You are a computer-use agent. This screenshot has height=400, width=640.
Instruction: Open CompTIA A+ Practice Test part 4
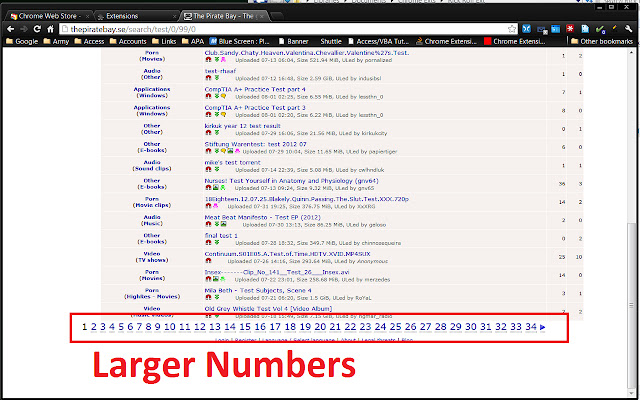[255, 89]
